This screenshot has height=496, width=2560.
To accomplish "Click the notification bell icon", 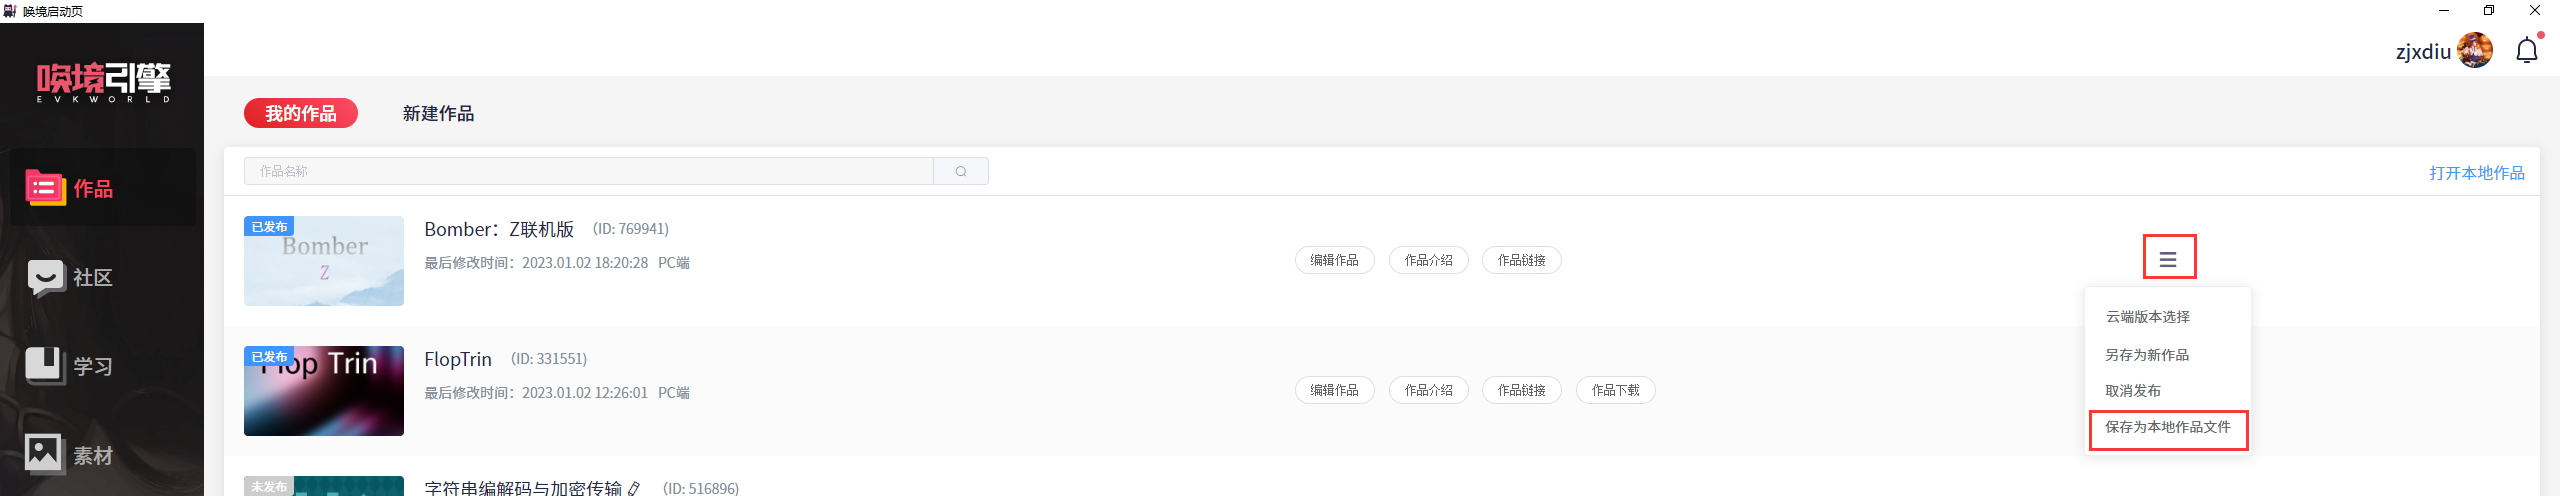I will click(2527, 50).
